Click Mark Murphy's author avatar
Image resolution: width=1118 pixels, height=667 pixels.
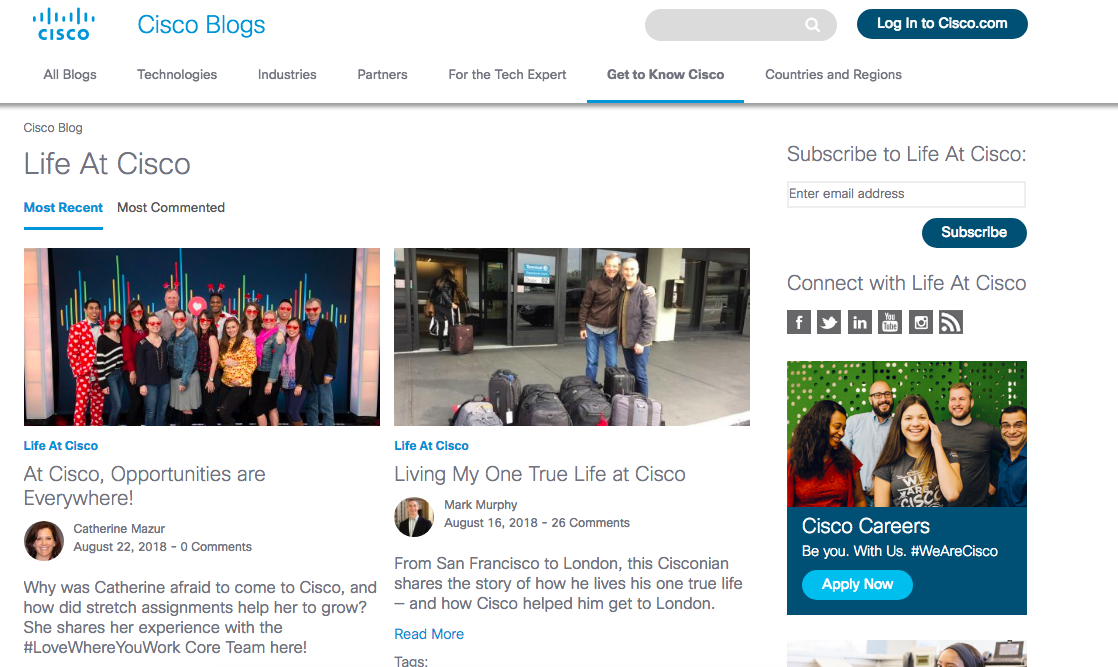414,516
